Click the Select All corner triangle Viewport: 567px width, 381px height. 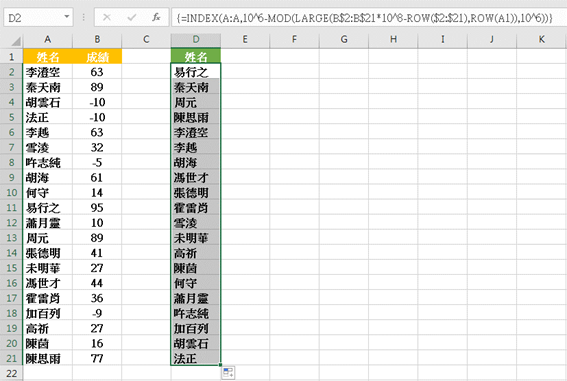click(15, 41)
